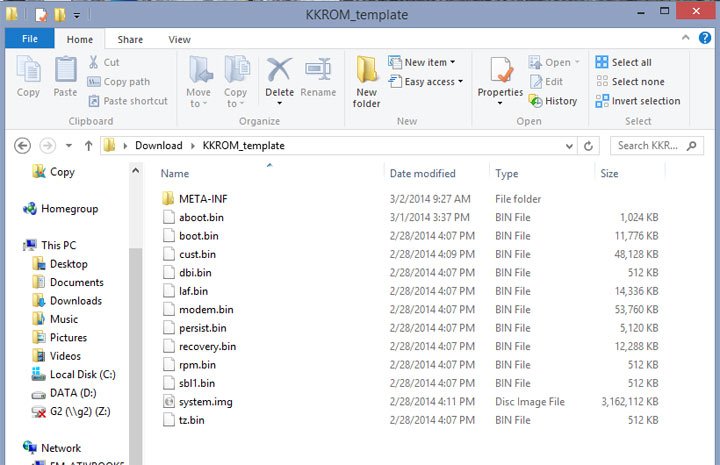Cut the selection with scissors icon
The image size is (720, 465).
click(x=104, y=62)
